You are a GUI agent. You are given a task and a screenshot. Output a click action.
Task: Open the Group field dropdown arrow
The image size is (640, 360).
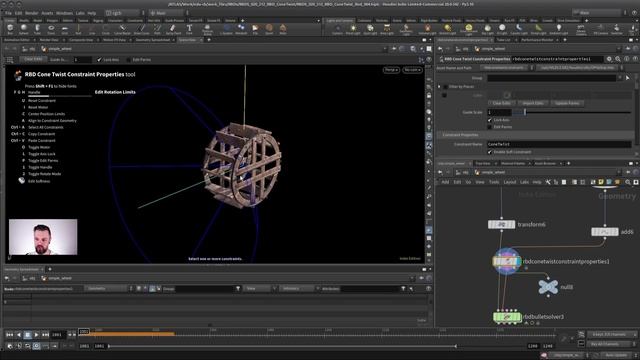click(621, 78)
